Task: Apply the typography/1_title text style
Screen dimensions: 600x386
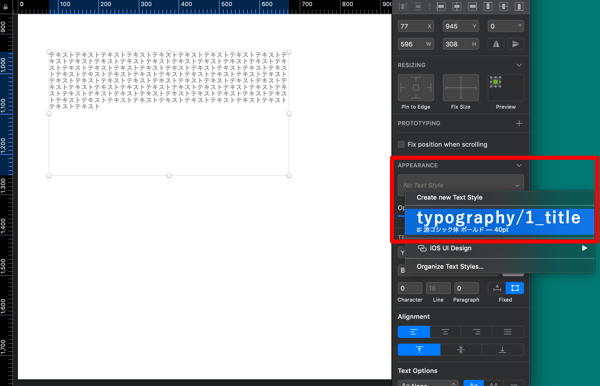Action: coord(499,222)
